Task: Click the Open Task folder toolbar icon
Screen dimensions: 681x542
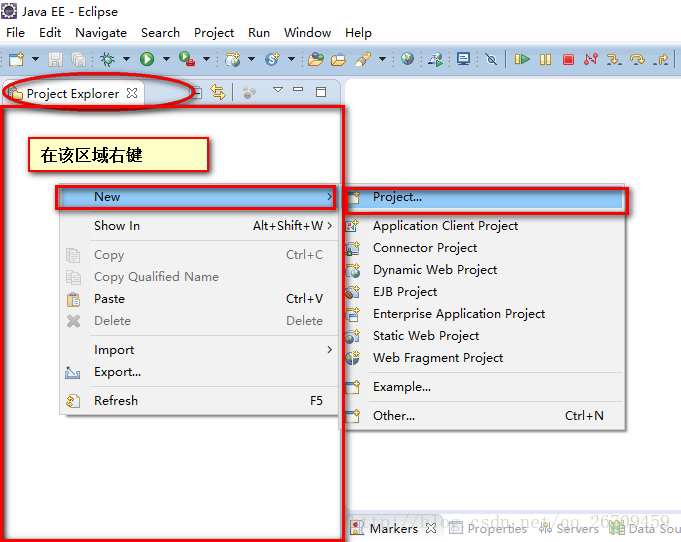Action: 338,59
